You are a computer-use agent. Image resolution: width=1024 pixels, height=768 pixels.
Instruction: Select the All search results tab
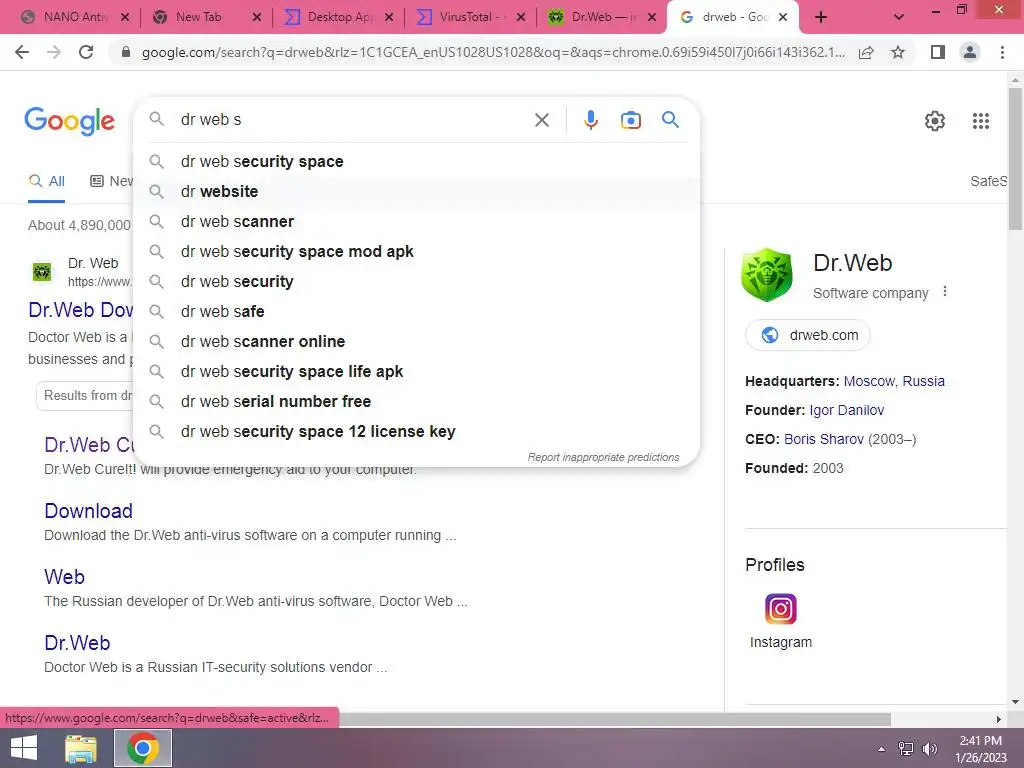46,182
